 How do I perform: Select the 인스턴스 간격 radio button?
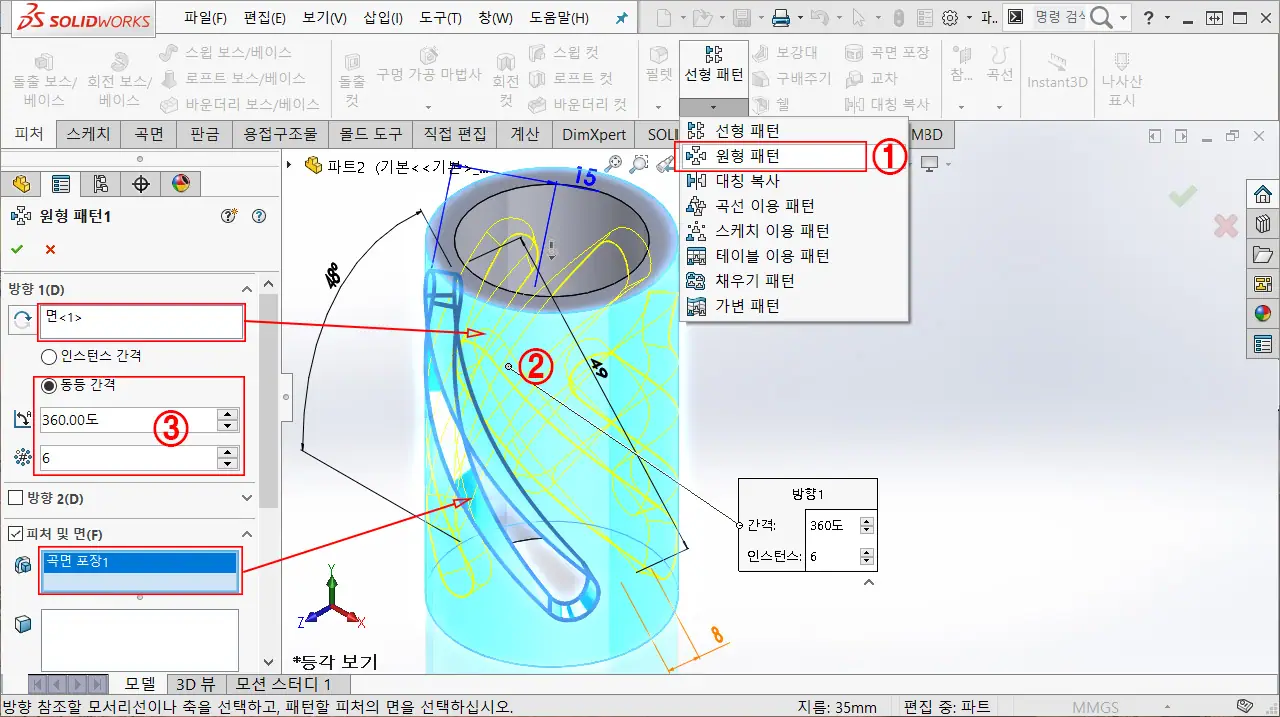click(48, 356)
